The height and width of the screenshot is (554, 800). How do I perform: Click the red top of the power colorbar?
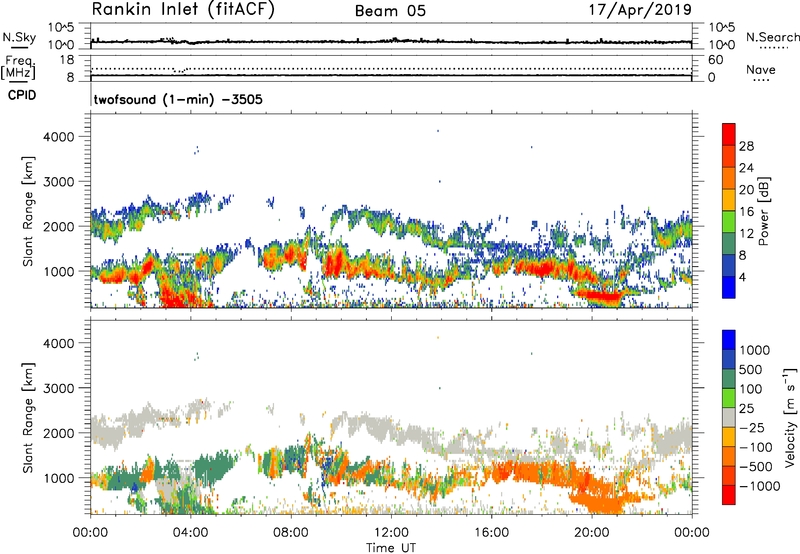click(x=729, y=134)
